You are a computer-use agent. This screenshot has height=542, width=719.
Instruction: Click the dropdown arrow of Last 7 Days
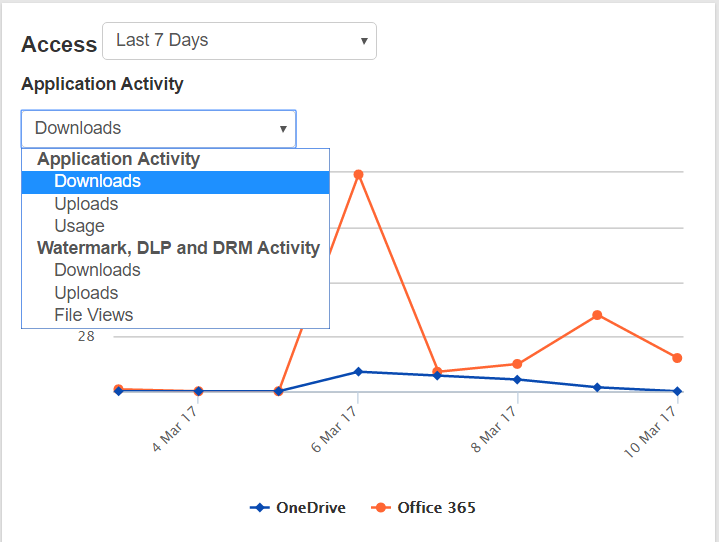[364, 41]
